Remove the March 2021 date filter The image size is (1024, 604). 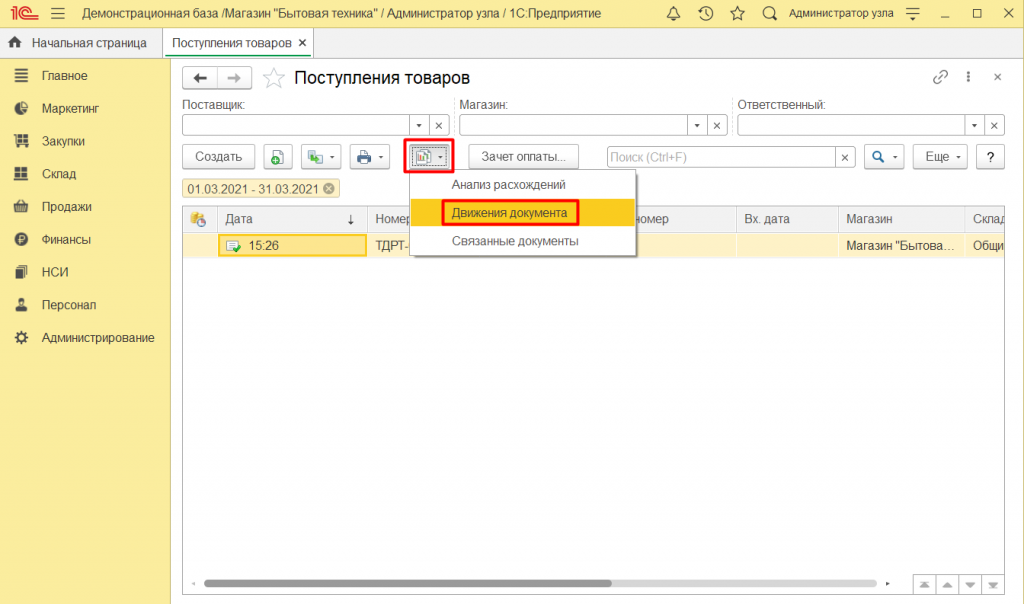(329, 188)
